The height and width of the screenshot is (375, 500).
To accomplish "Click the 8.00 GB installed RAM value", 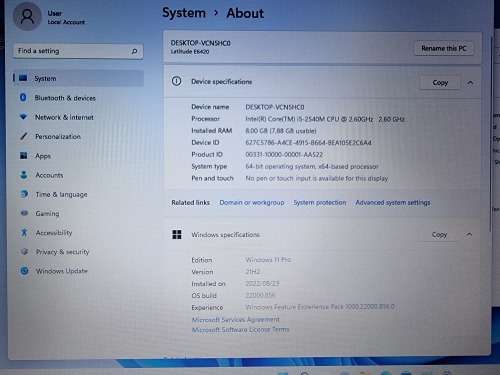I will point(281,131).
